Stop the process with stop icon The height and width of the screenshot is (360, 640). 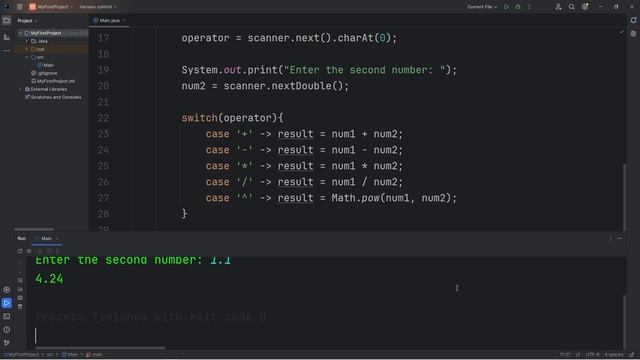point(29,251)
